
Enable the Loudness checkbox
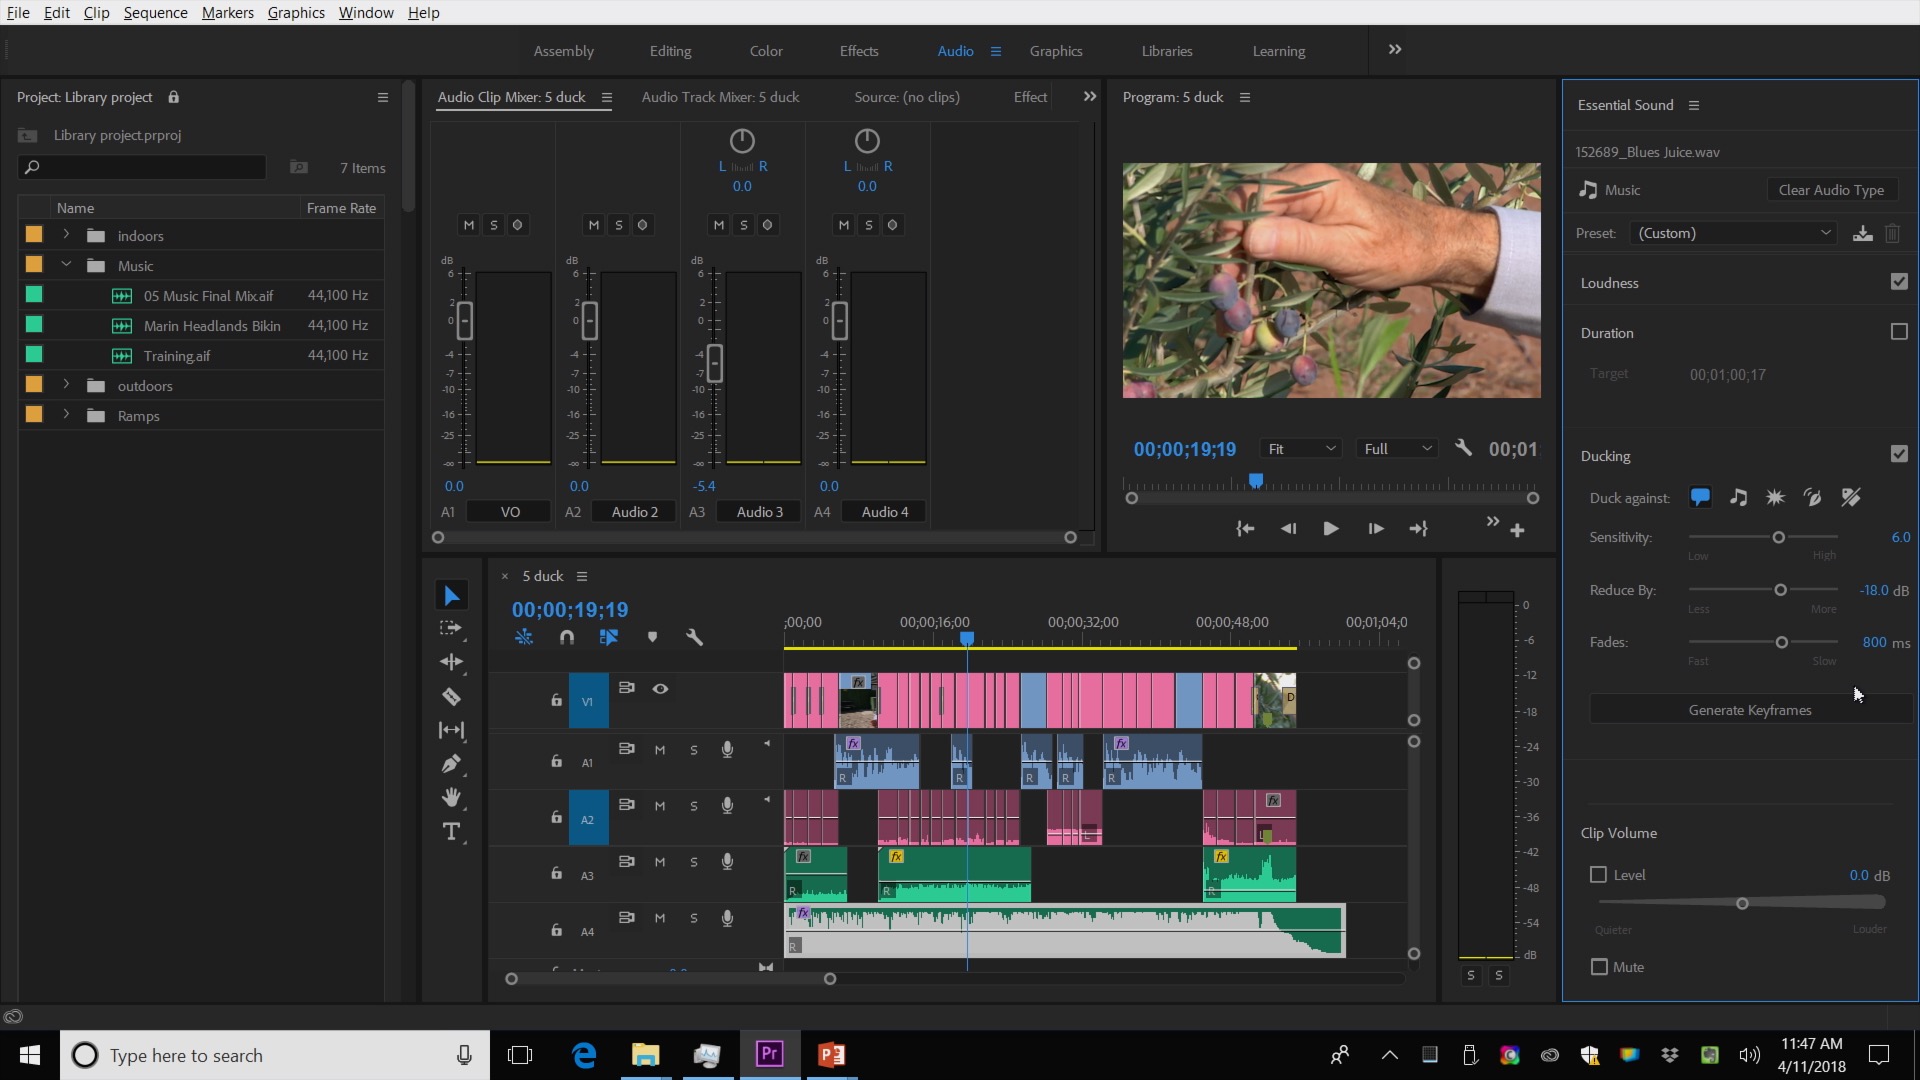click(x=1899, y=282)
